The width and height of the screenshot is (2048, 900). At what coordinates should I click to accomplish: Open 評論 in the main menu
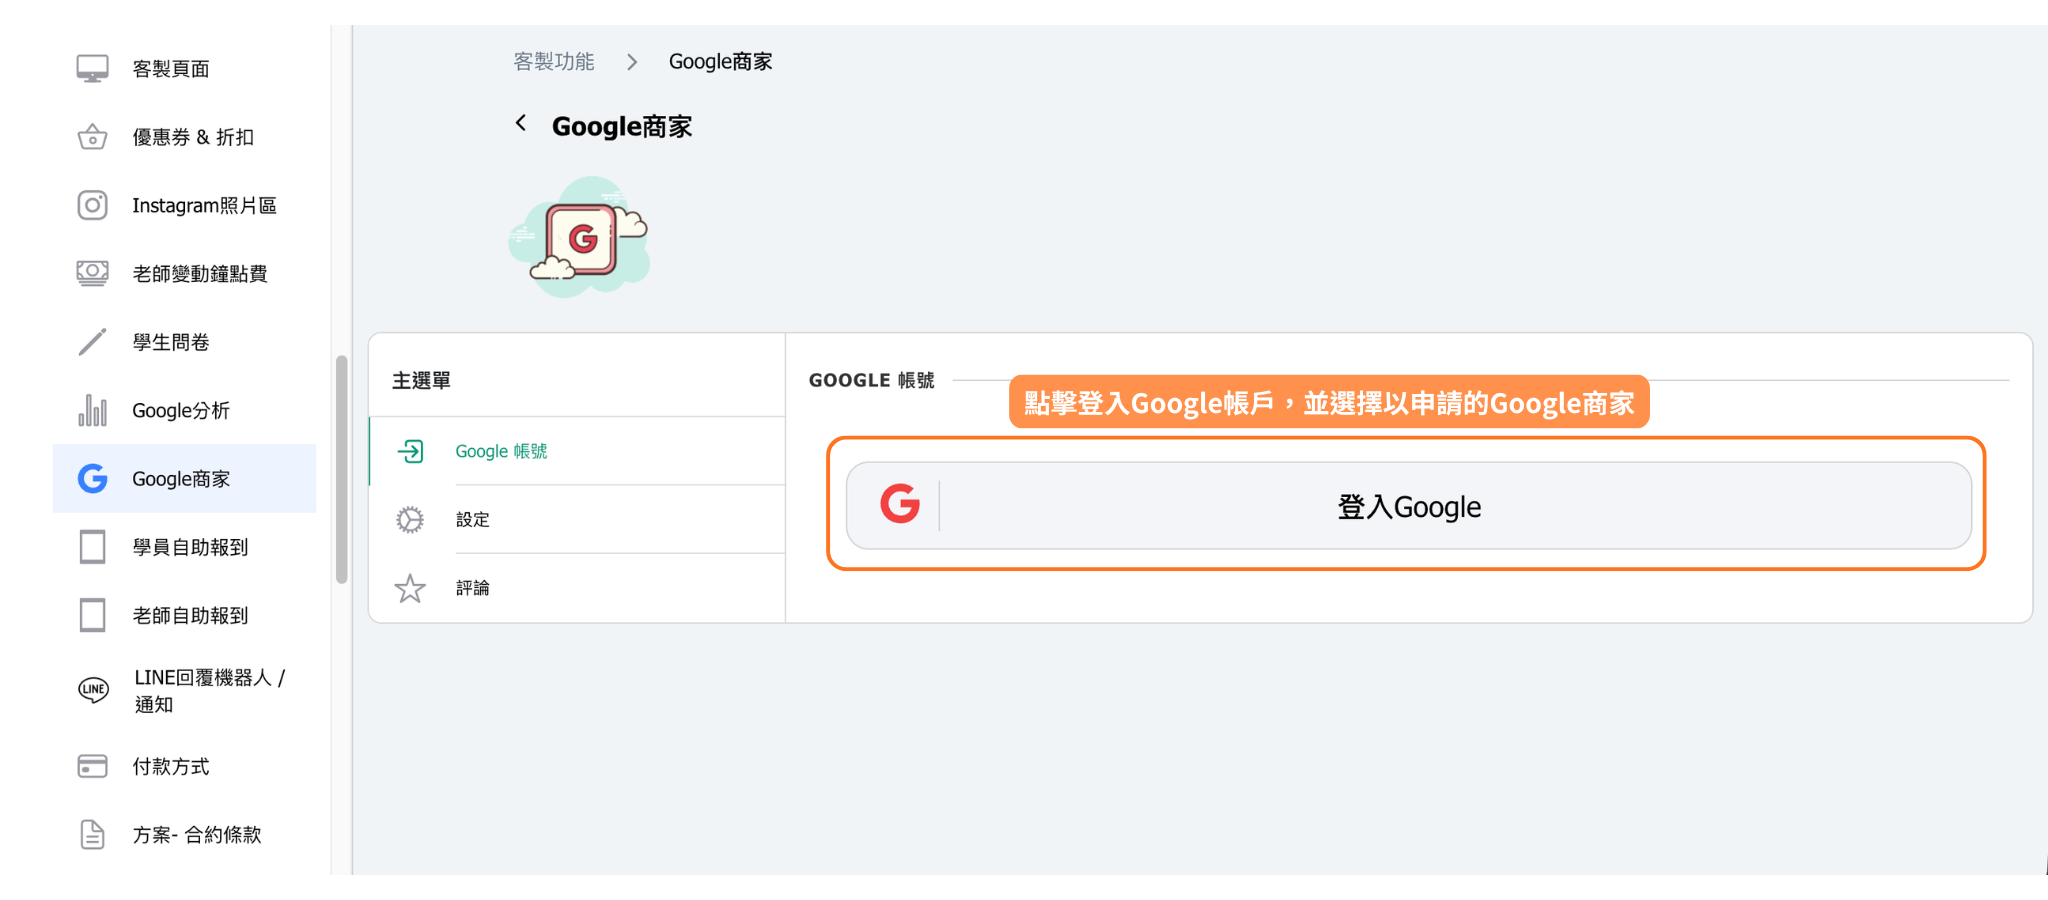(x=473, y=588)
